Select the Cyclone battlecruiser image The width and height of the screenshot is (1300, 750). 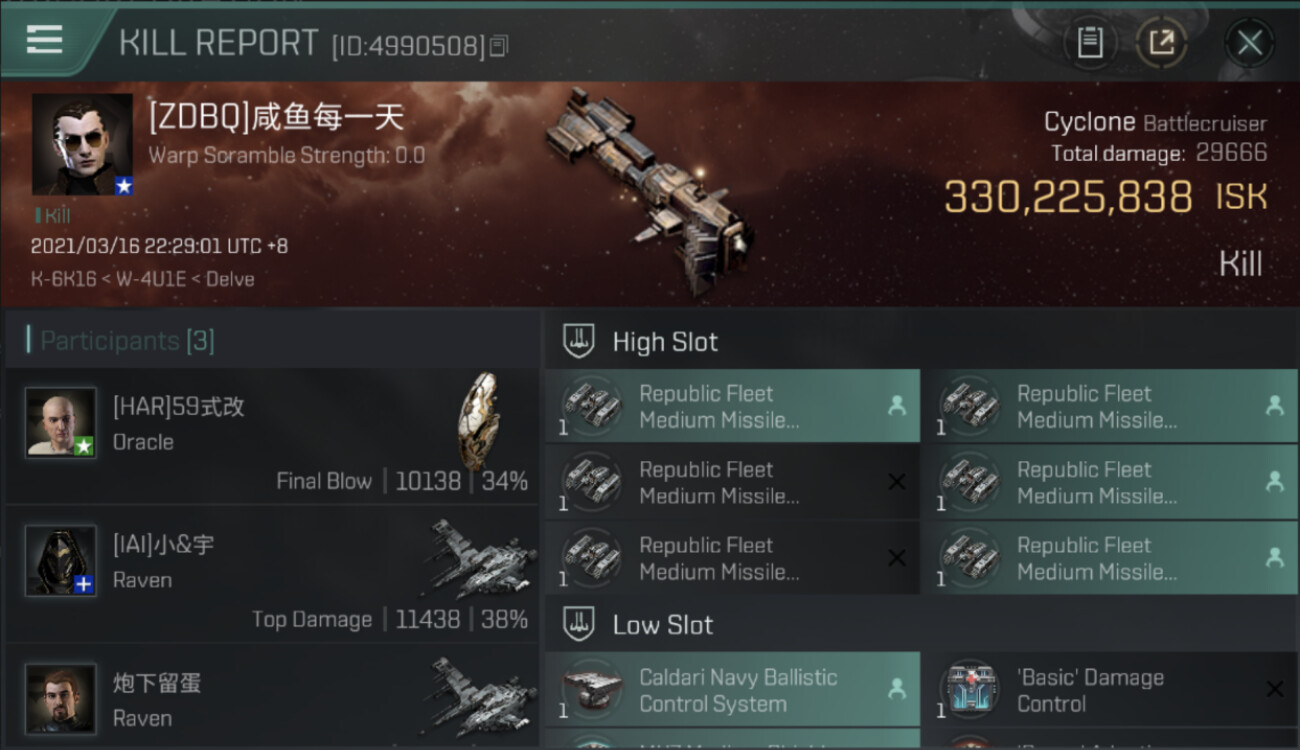[x=648, y=190]
